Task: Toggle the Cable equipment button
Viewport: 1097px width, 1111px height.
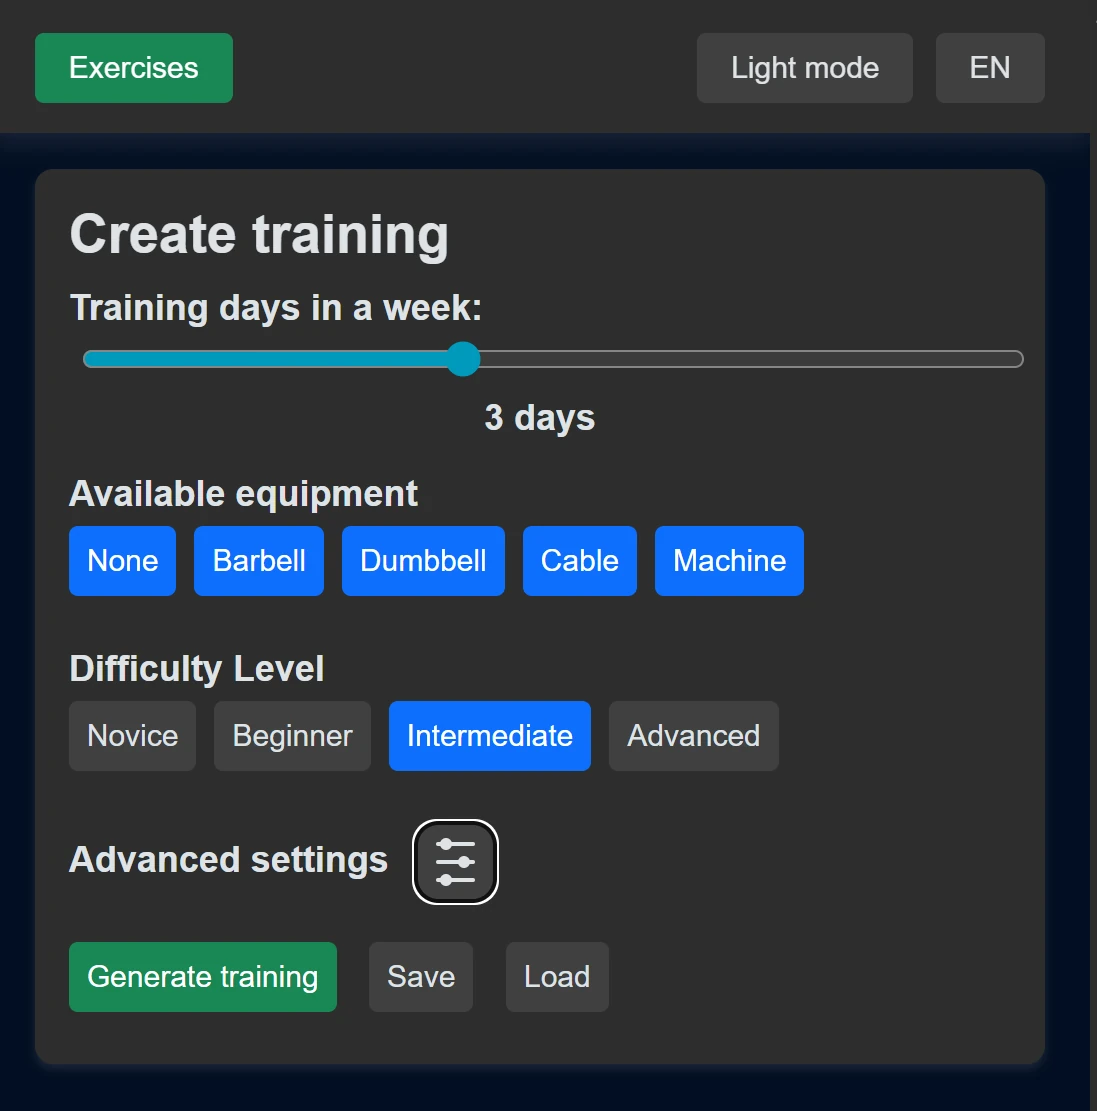Action: coord(579,561)
